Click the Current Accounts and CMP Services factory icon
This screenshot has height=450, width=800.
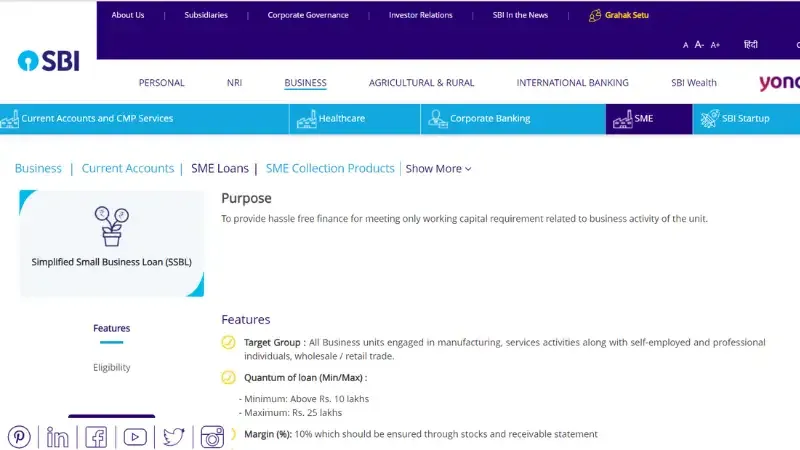pos(10,119)
